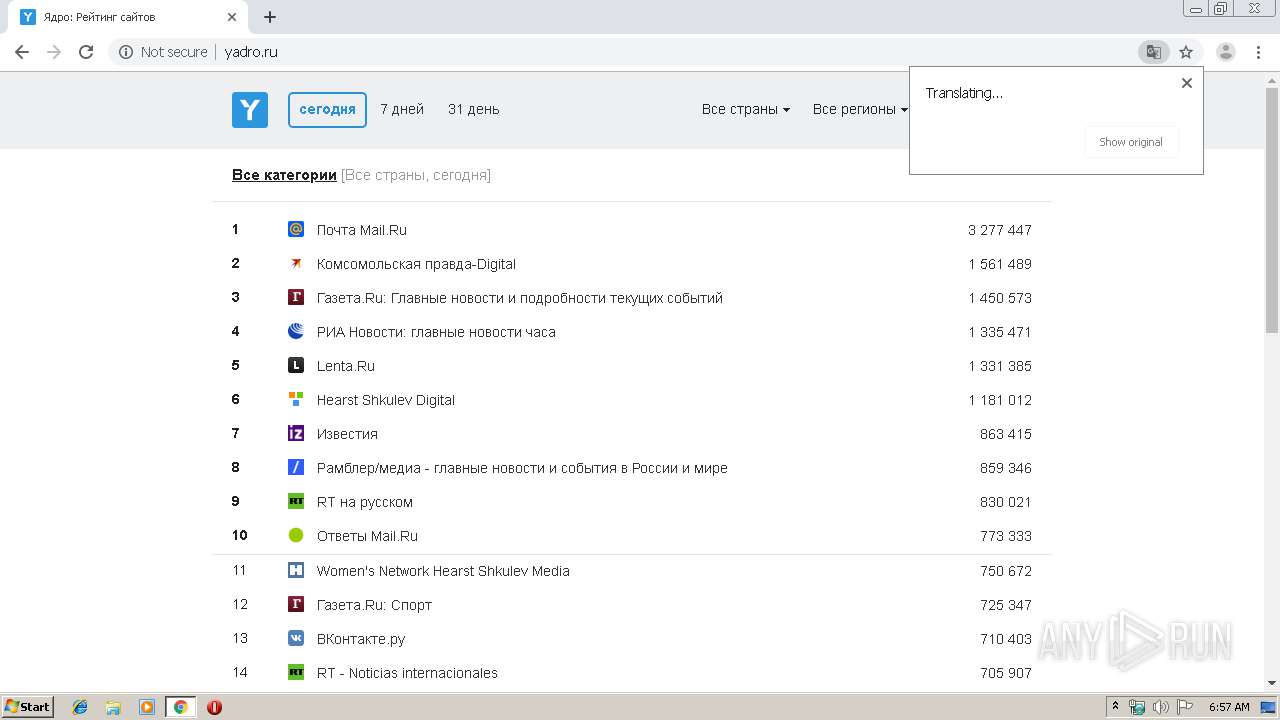Screen dimensions: 1280x720
Task: Open the Lenta.Ru link
Action: (346, 366)
